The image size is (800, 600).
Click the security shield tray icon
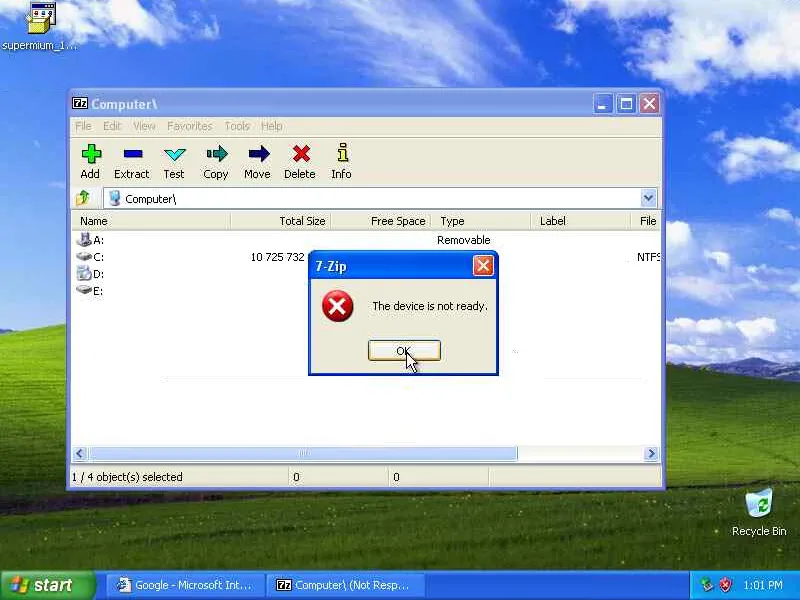(725, 585)
